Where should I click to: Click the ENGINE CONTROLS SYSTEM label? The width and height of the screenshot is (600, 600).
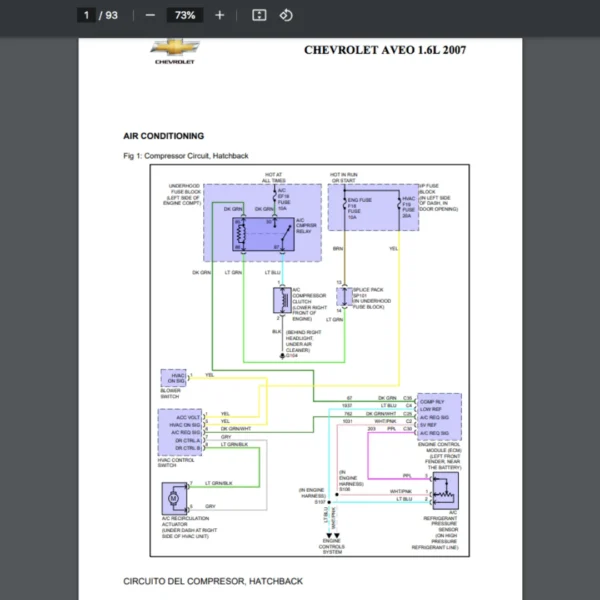point(331,546)
